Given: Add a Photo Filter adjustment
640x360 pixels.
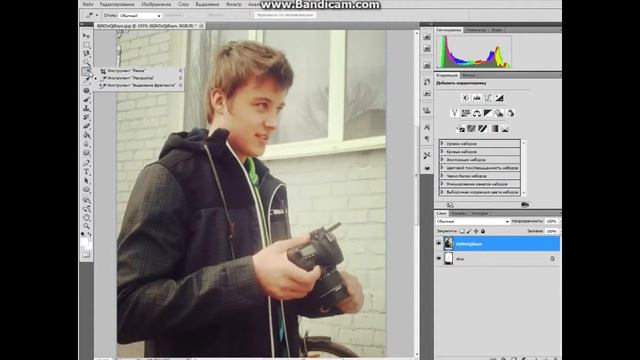Looking at the screenshot, I should 499,113.
